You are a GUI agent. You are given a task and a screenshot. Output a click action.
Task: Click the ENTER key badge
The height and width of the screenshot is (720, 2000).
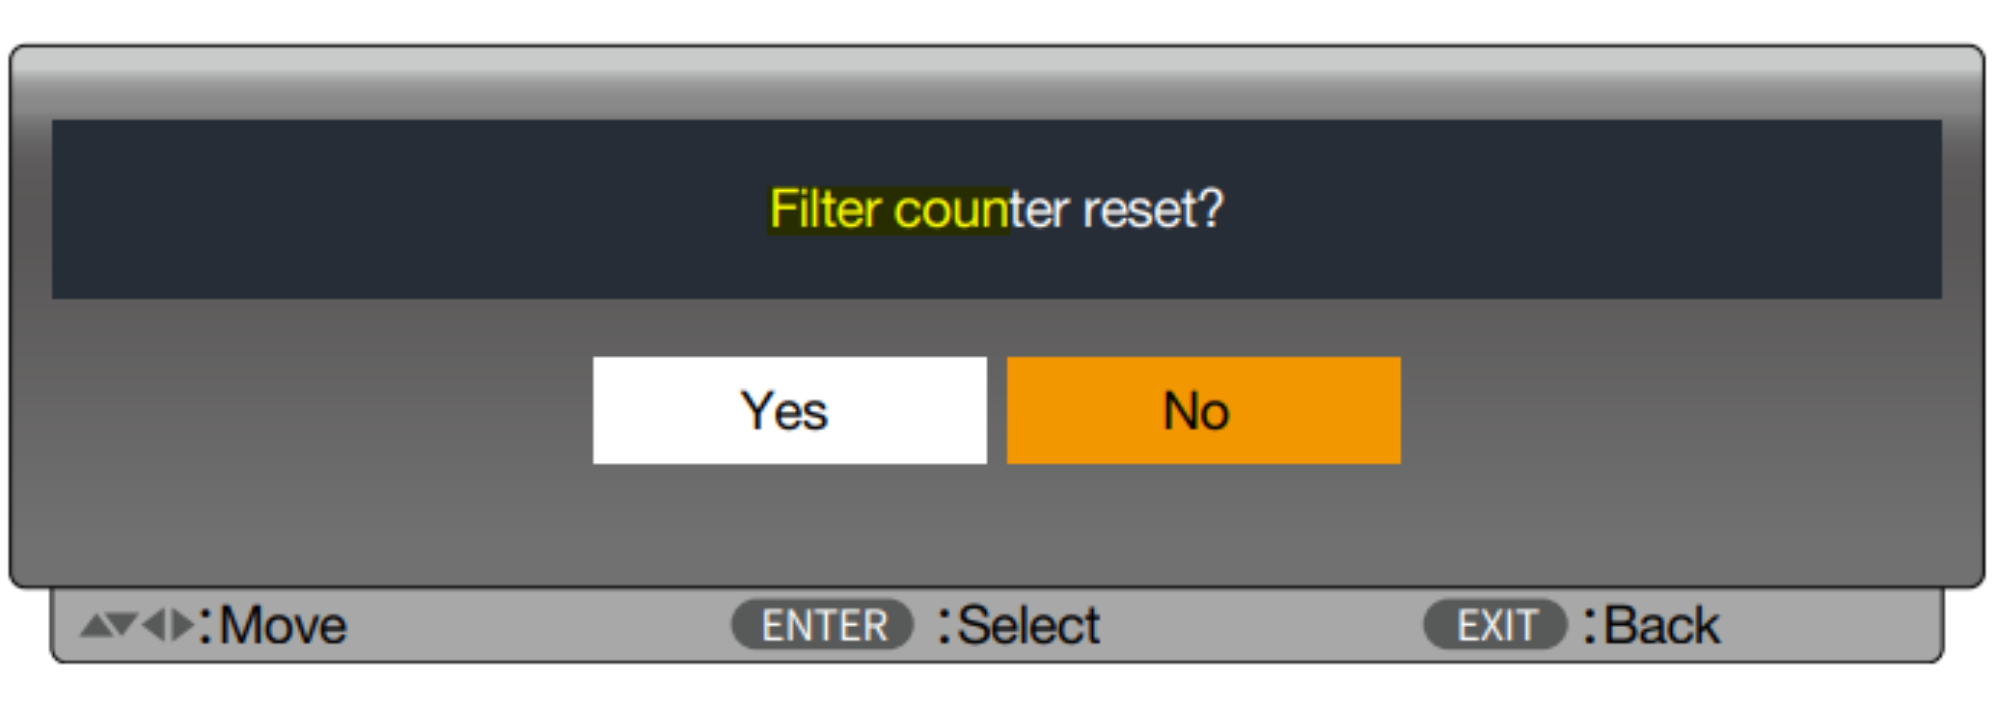click(x=823, y=625)
